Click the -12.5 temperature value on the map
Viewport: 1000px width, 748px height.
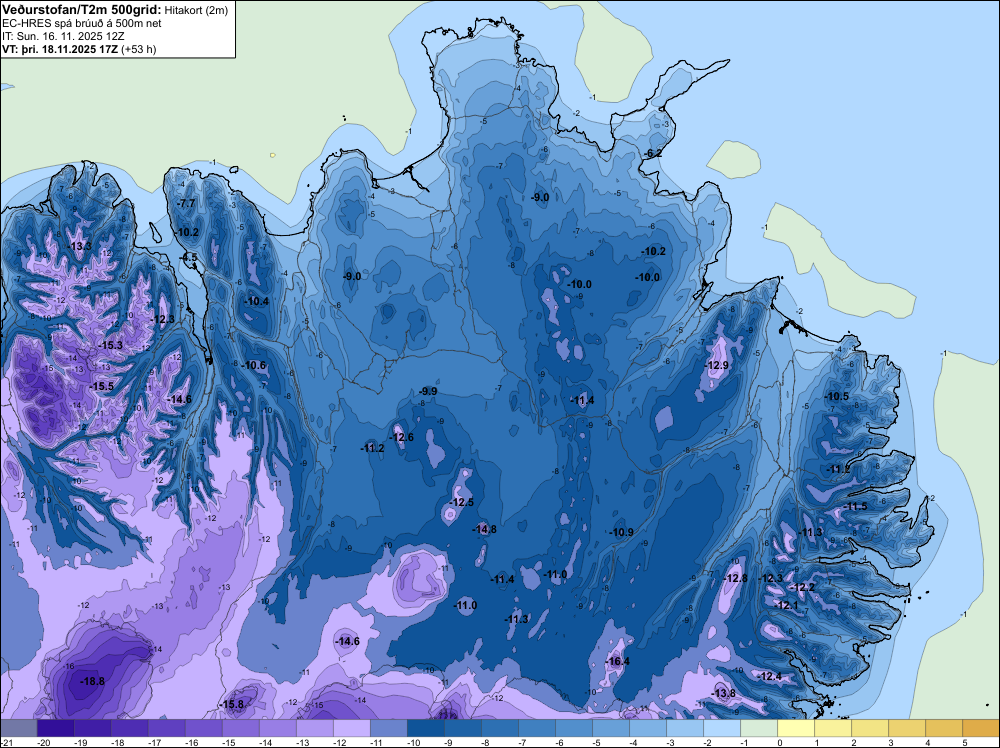click(462, 502)
